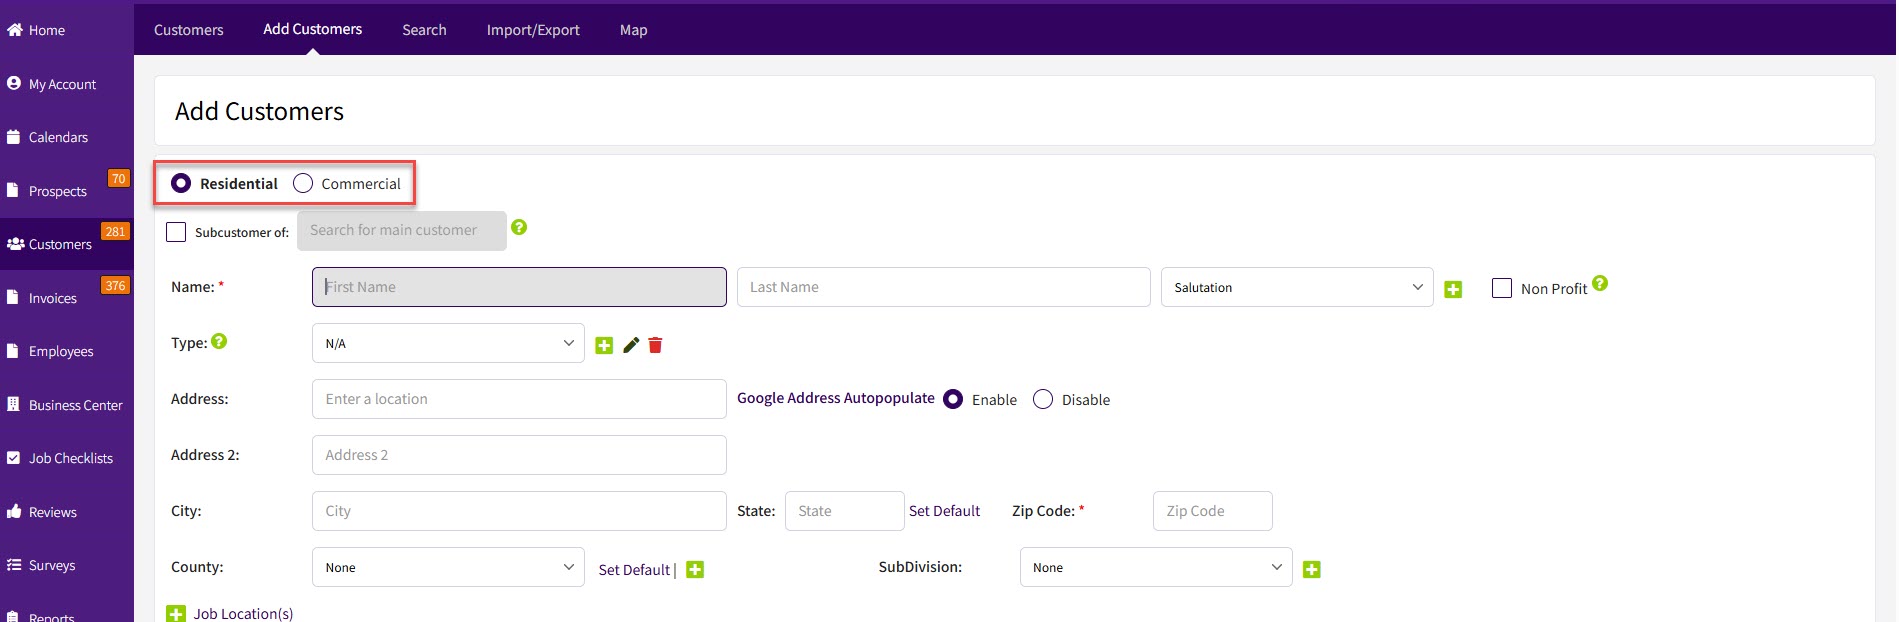1899x622 pixels.
Task: Click the Surveys list icon
Action: point(14,565)
